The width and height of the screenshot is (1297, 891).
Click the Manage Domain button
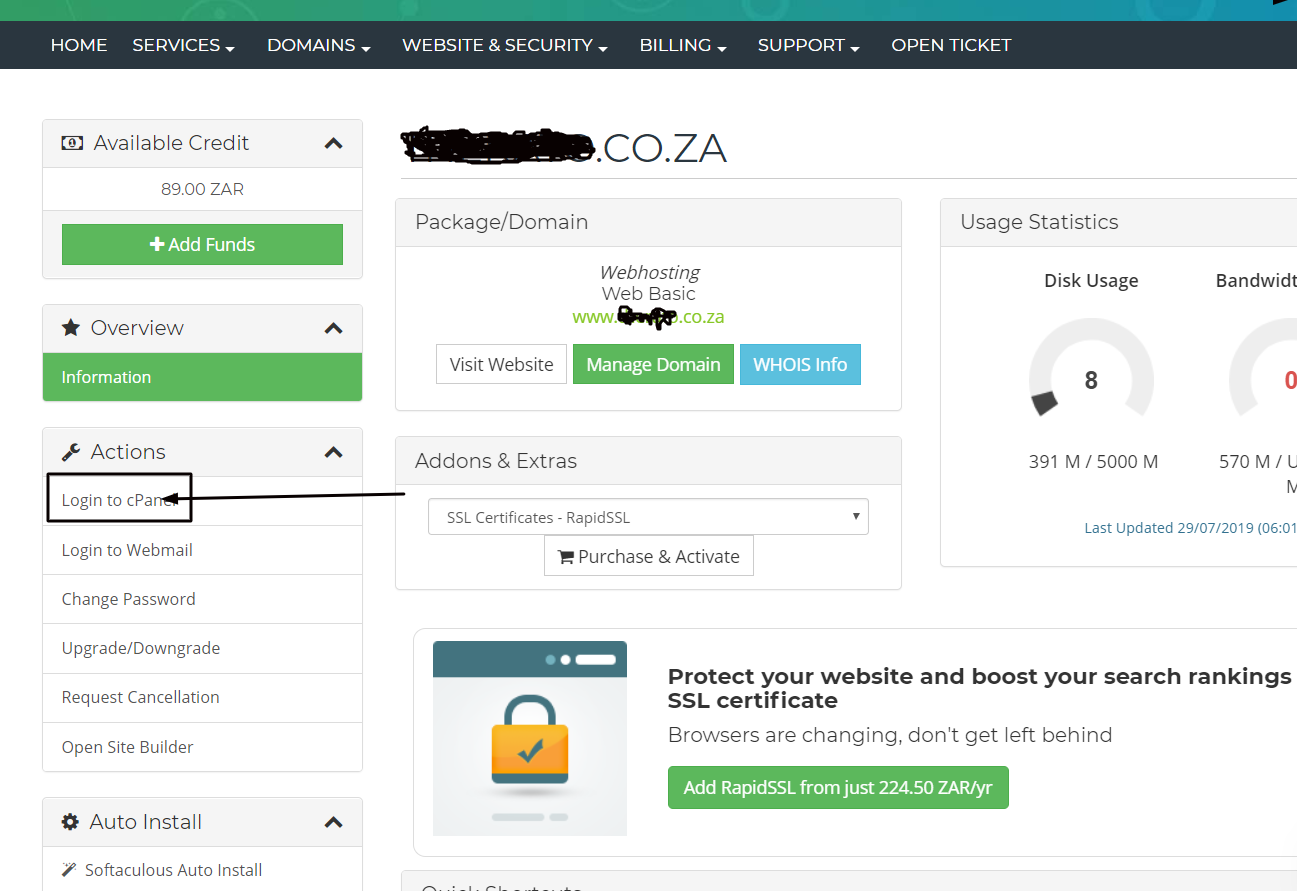pos(653,364)
